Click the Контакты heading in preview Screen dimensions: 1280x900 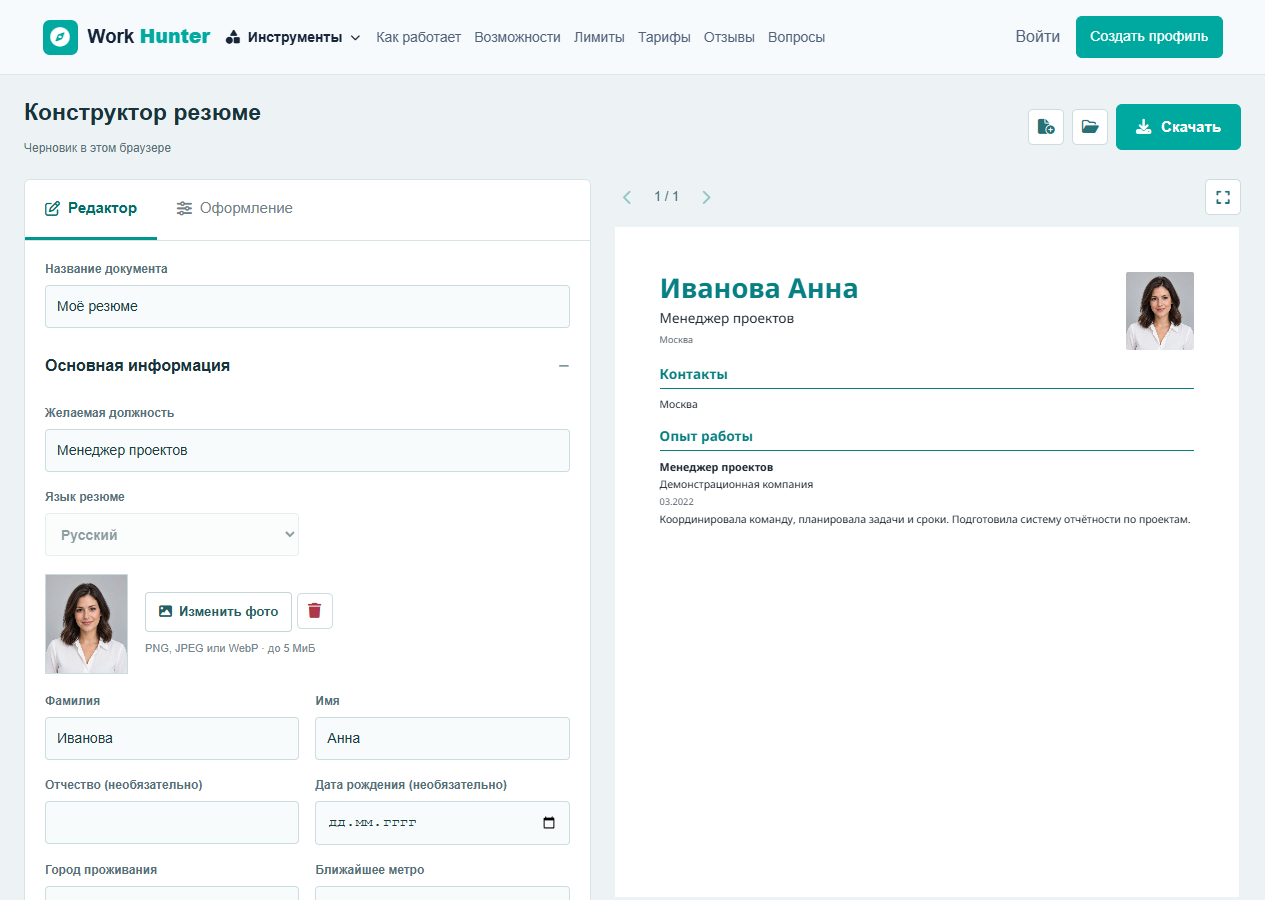pyautogui.click(x=694, y=375)
